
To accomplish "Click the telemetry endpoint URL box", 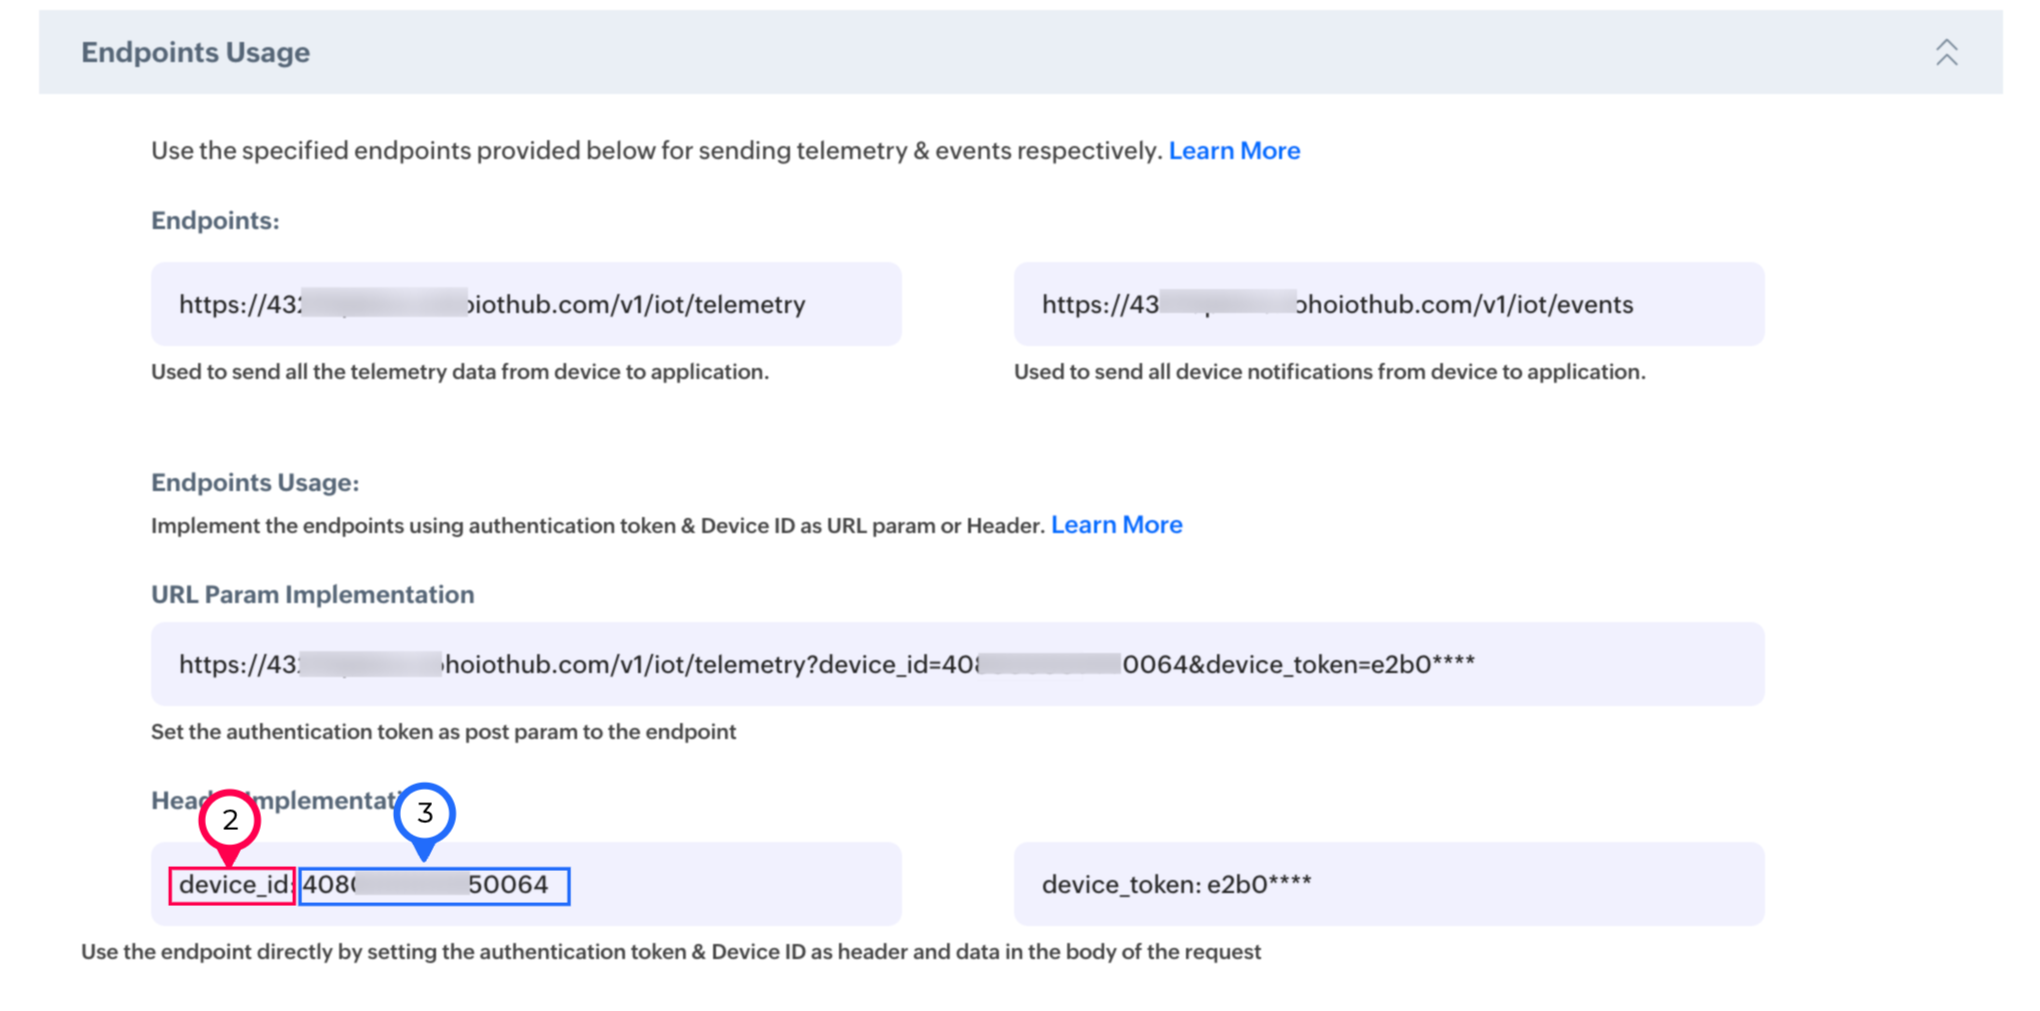I will click(x=526, y=304).
